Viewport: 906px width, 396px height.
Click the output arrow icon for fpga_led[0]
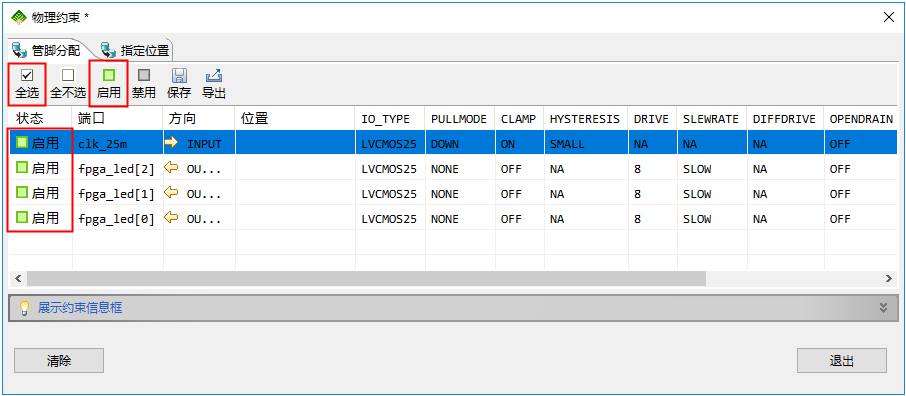[171, 218]
